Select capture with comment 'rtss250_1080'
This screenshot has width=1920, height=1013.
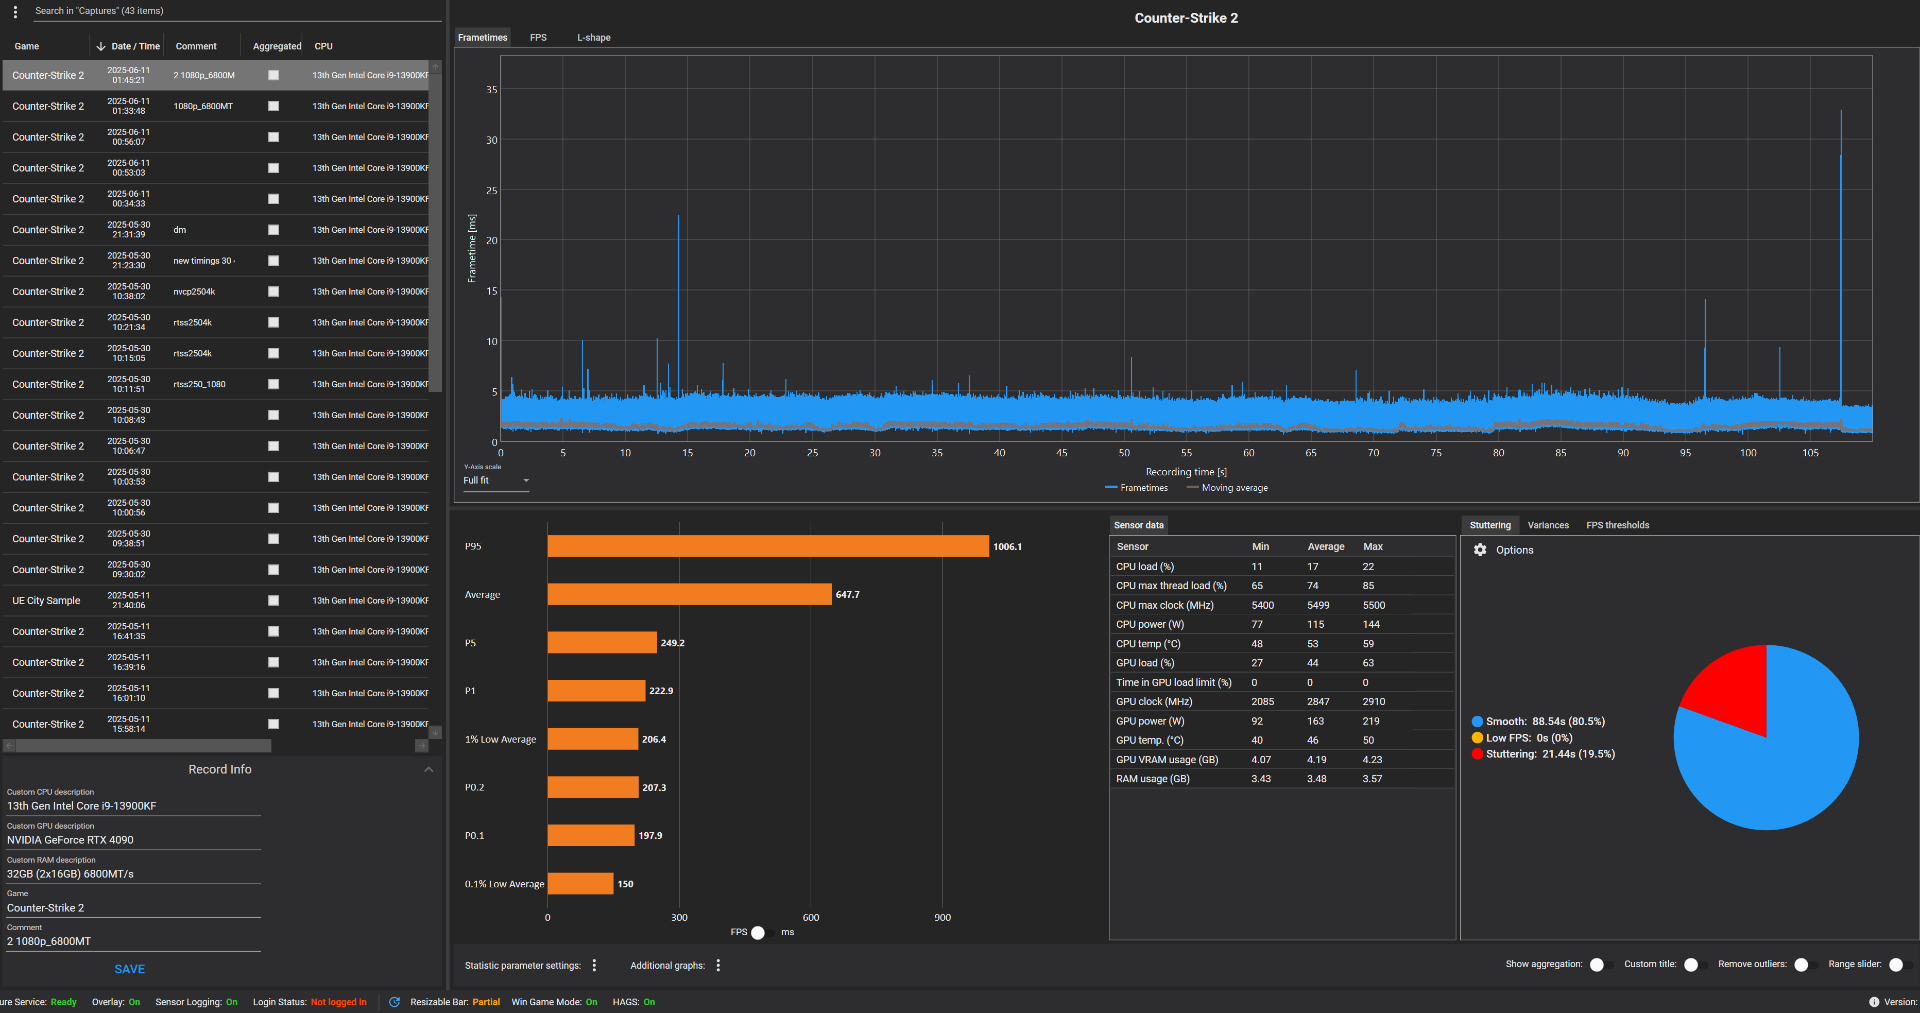click(x=215, y=385)
